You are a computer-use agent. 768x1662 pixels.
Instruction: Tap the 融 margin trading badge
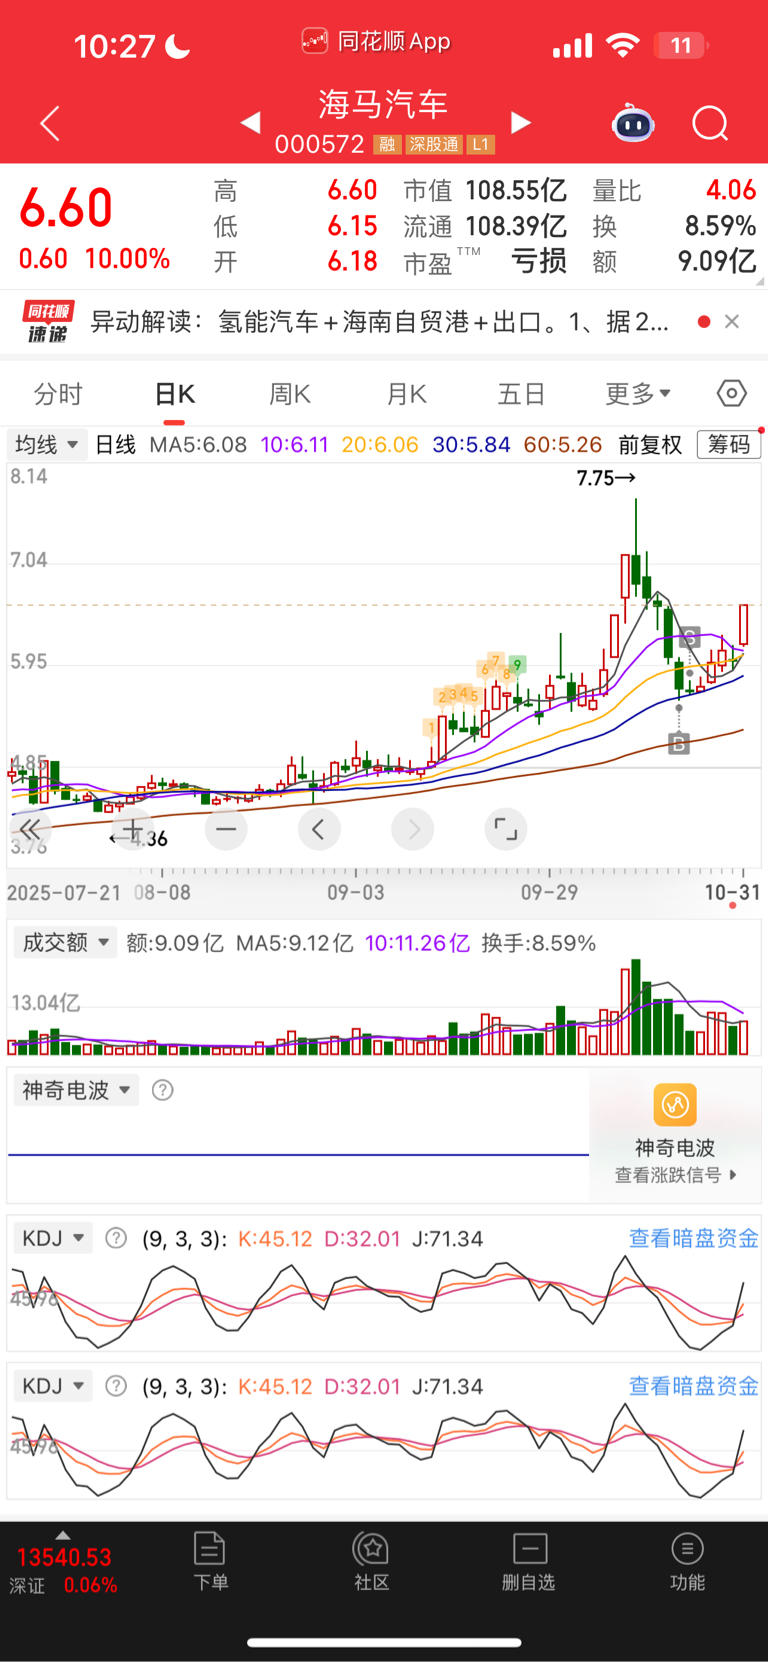(x=387, y=144)
